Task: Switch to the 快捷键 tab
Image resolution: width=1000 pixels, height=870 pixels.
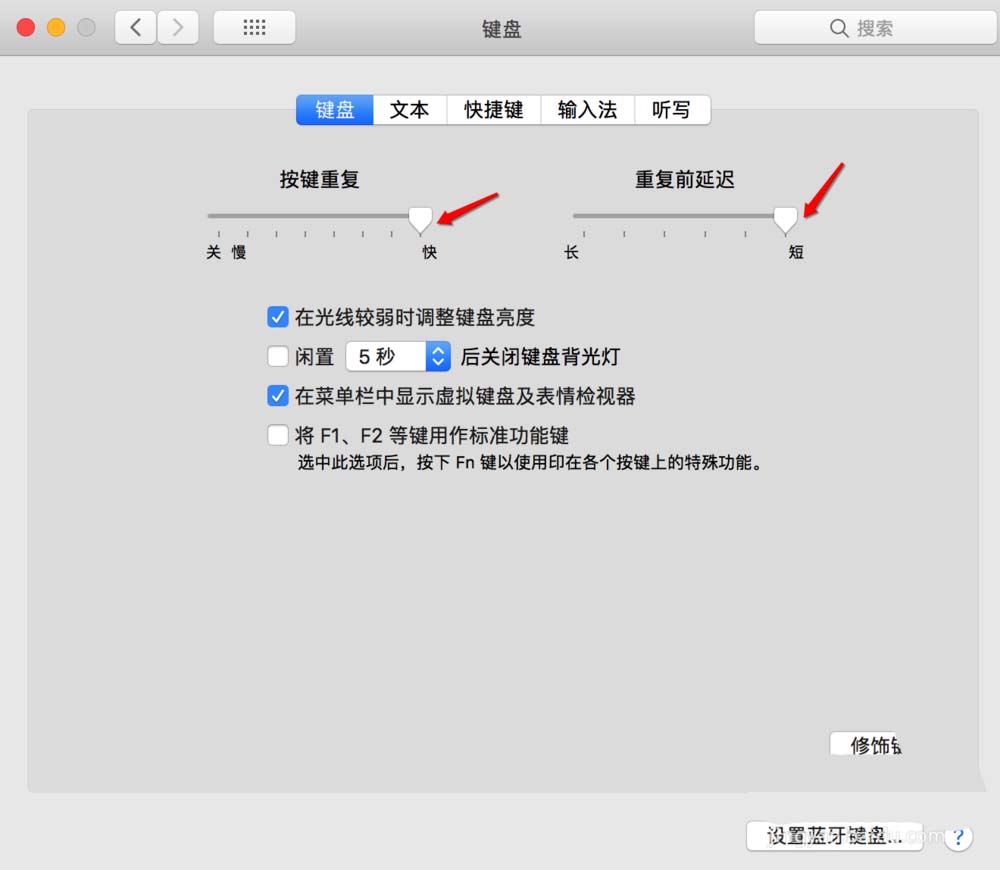Action: 494,110
